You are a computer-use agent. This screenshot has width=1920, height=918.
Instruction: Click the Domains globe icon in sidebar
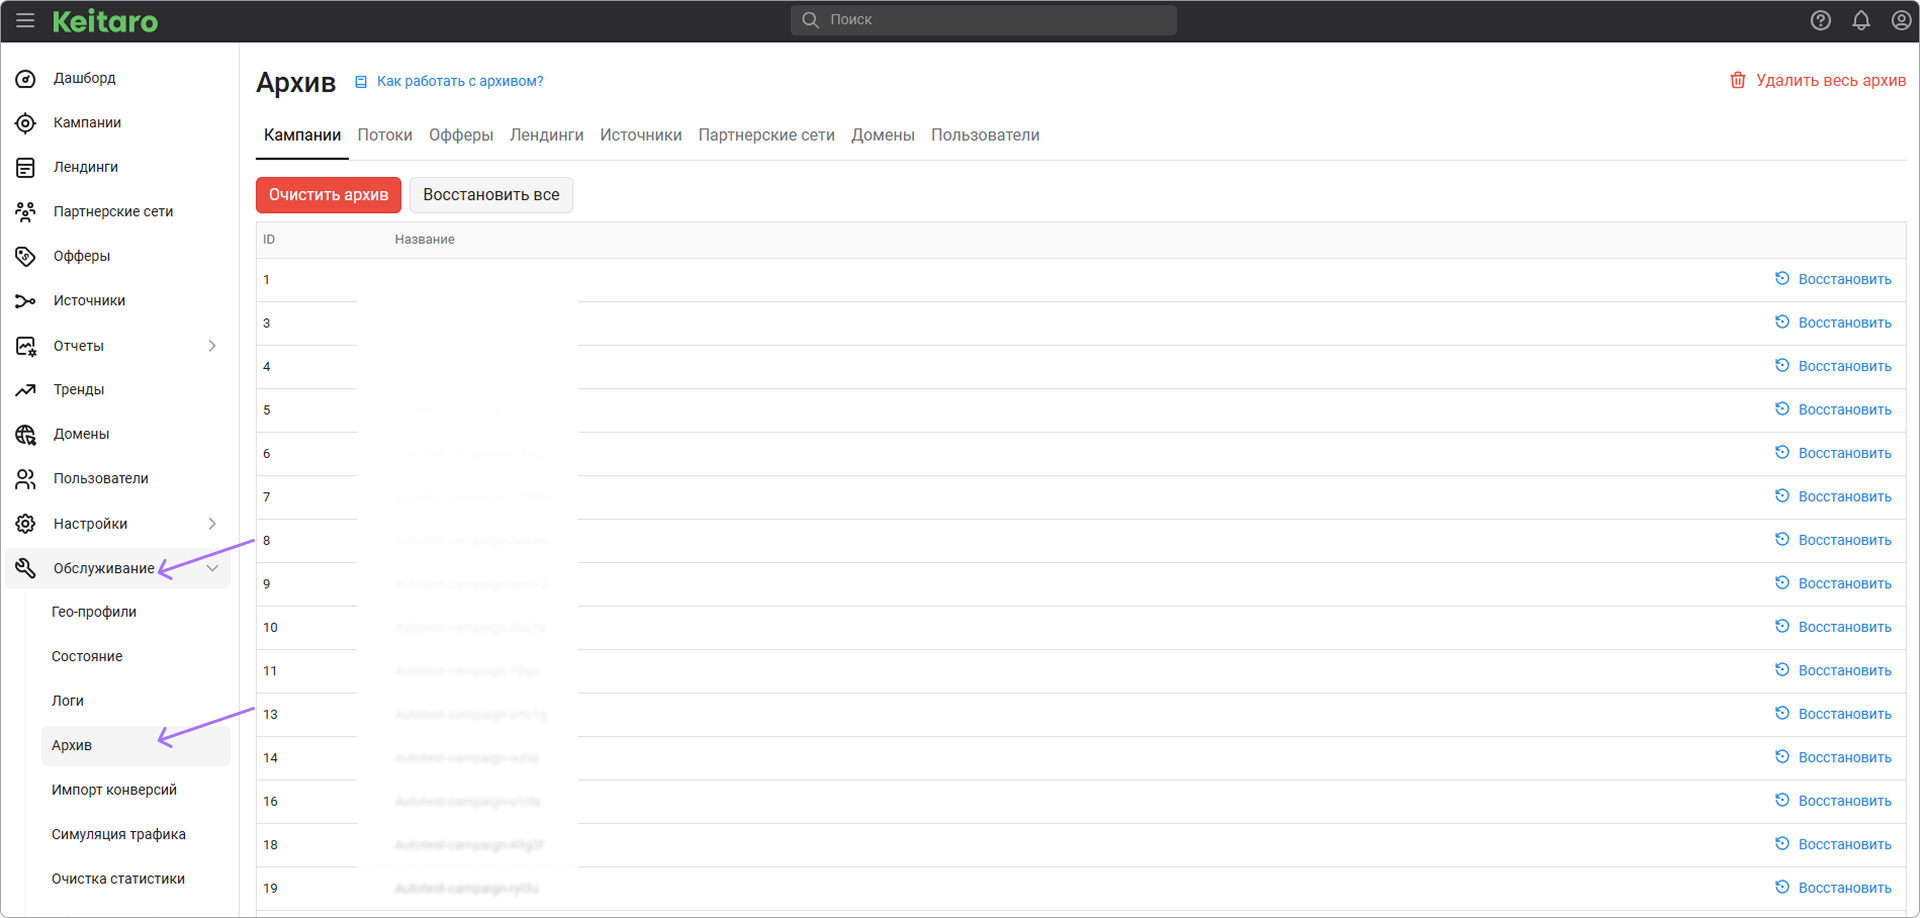pos(26,434)
